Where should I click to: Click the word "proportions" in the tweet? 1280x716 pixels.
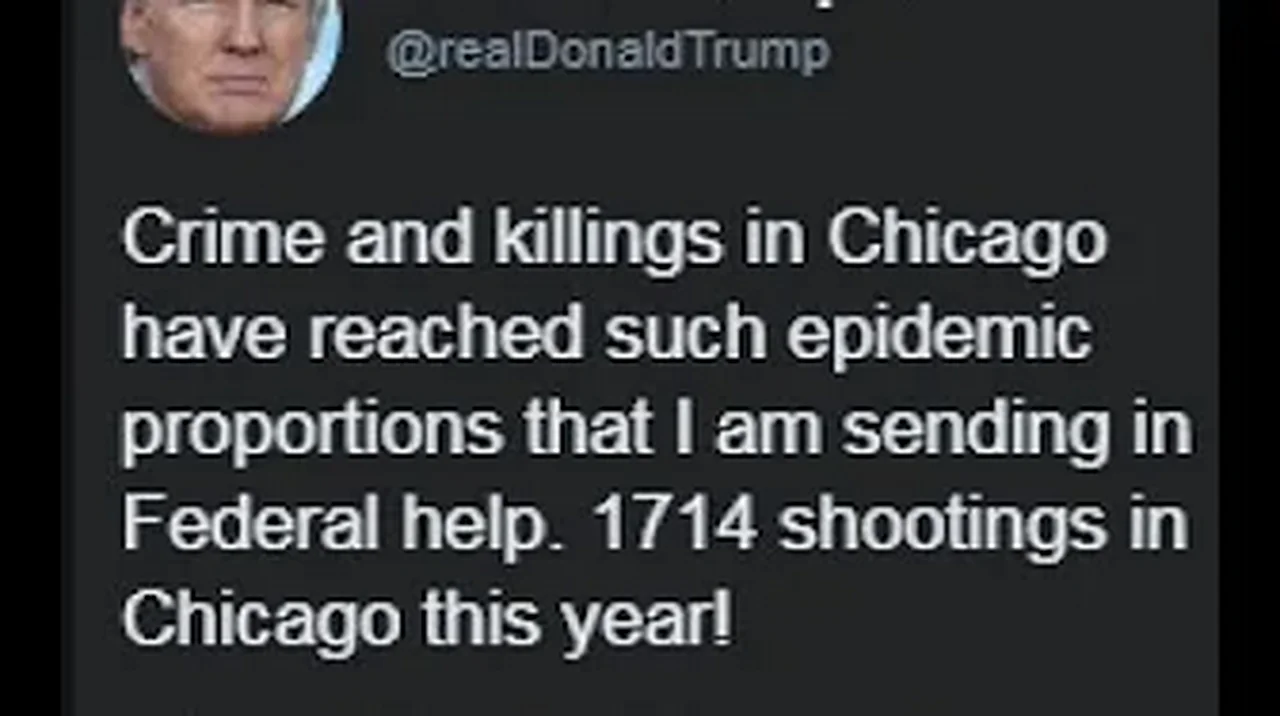pyautogui.click(x=314, y=431)
